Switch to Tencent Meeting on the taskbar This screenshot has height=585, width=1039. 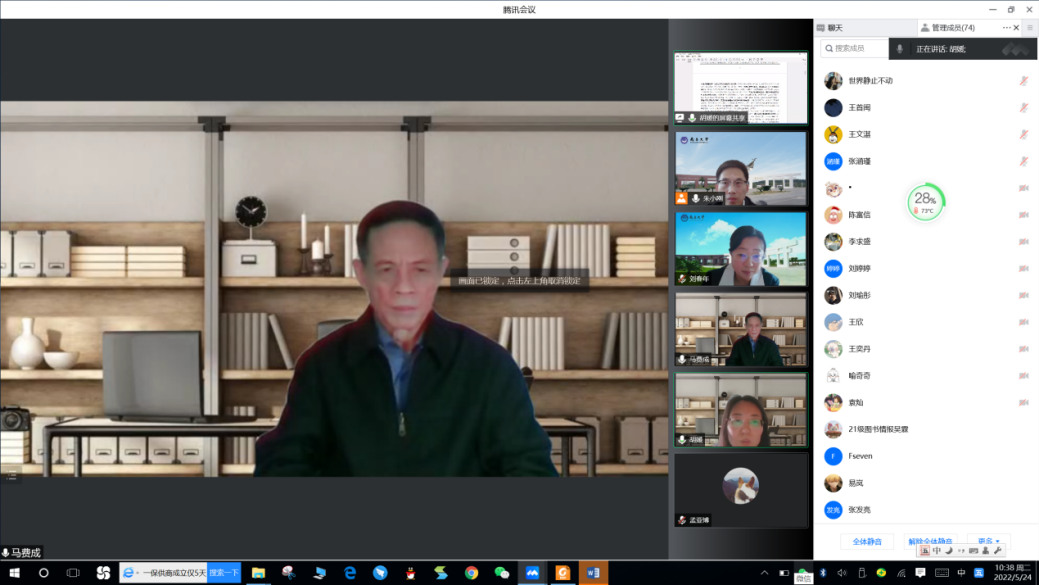[x=532, y=573]
